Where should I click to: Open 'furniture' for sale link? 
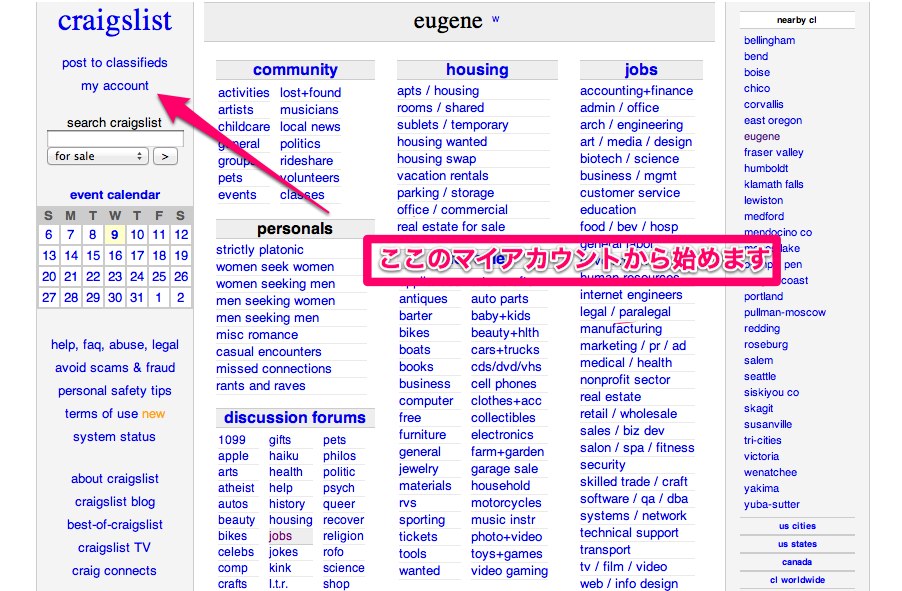click(422, 435)
